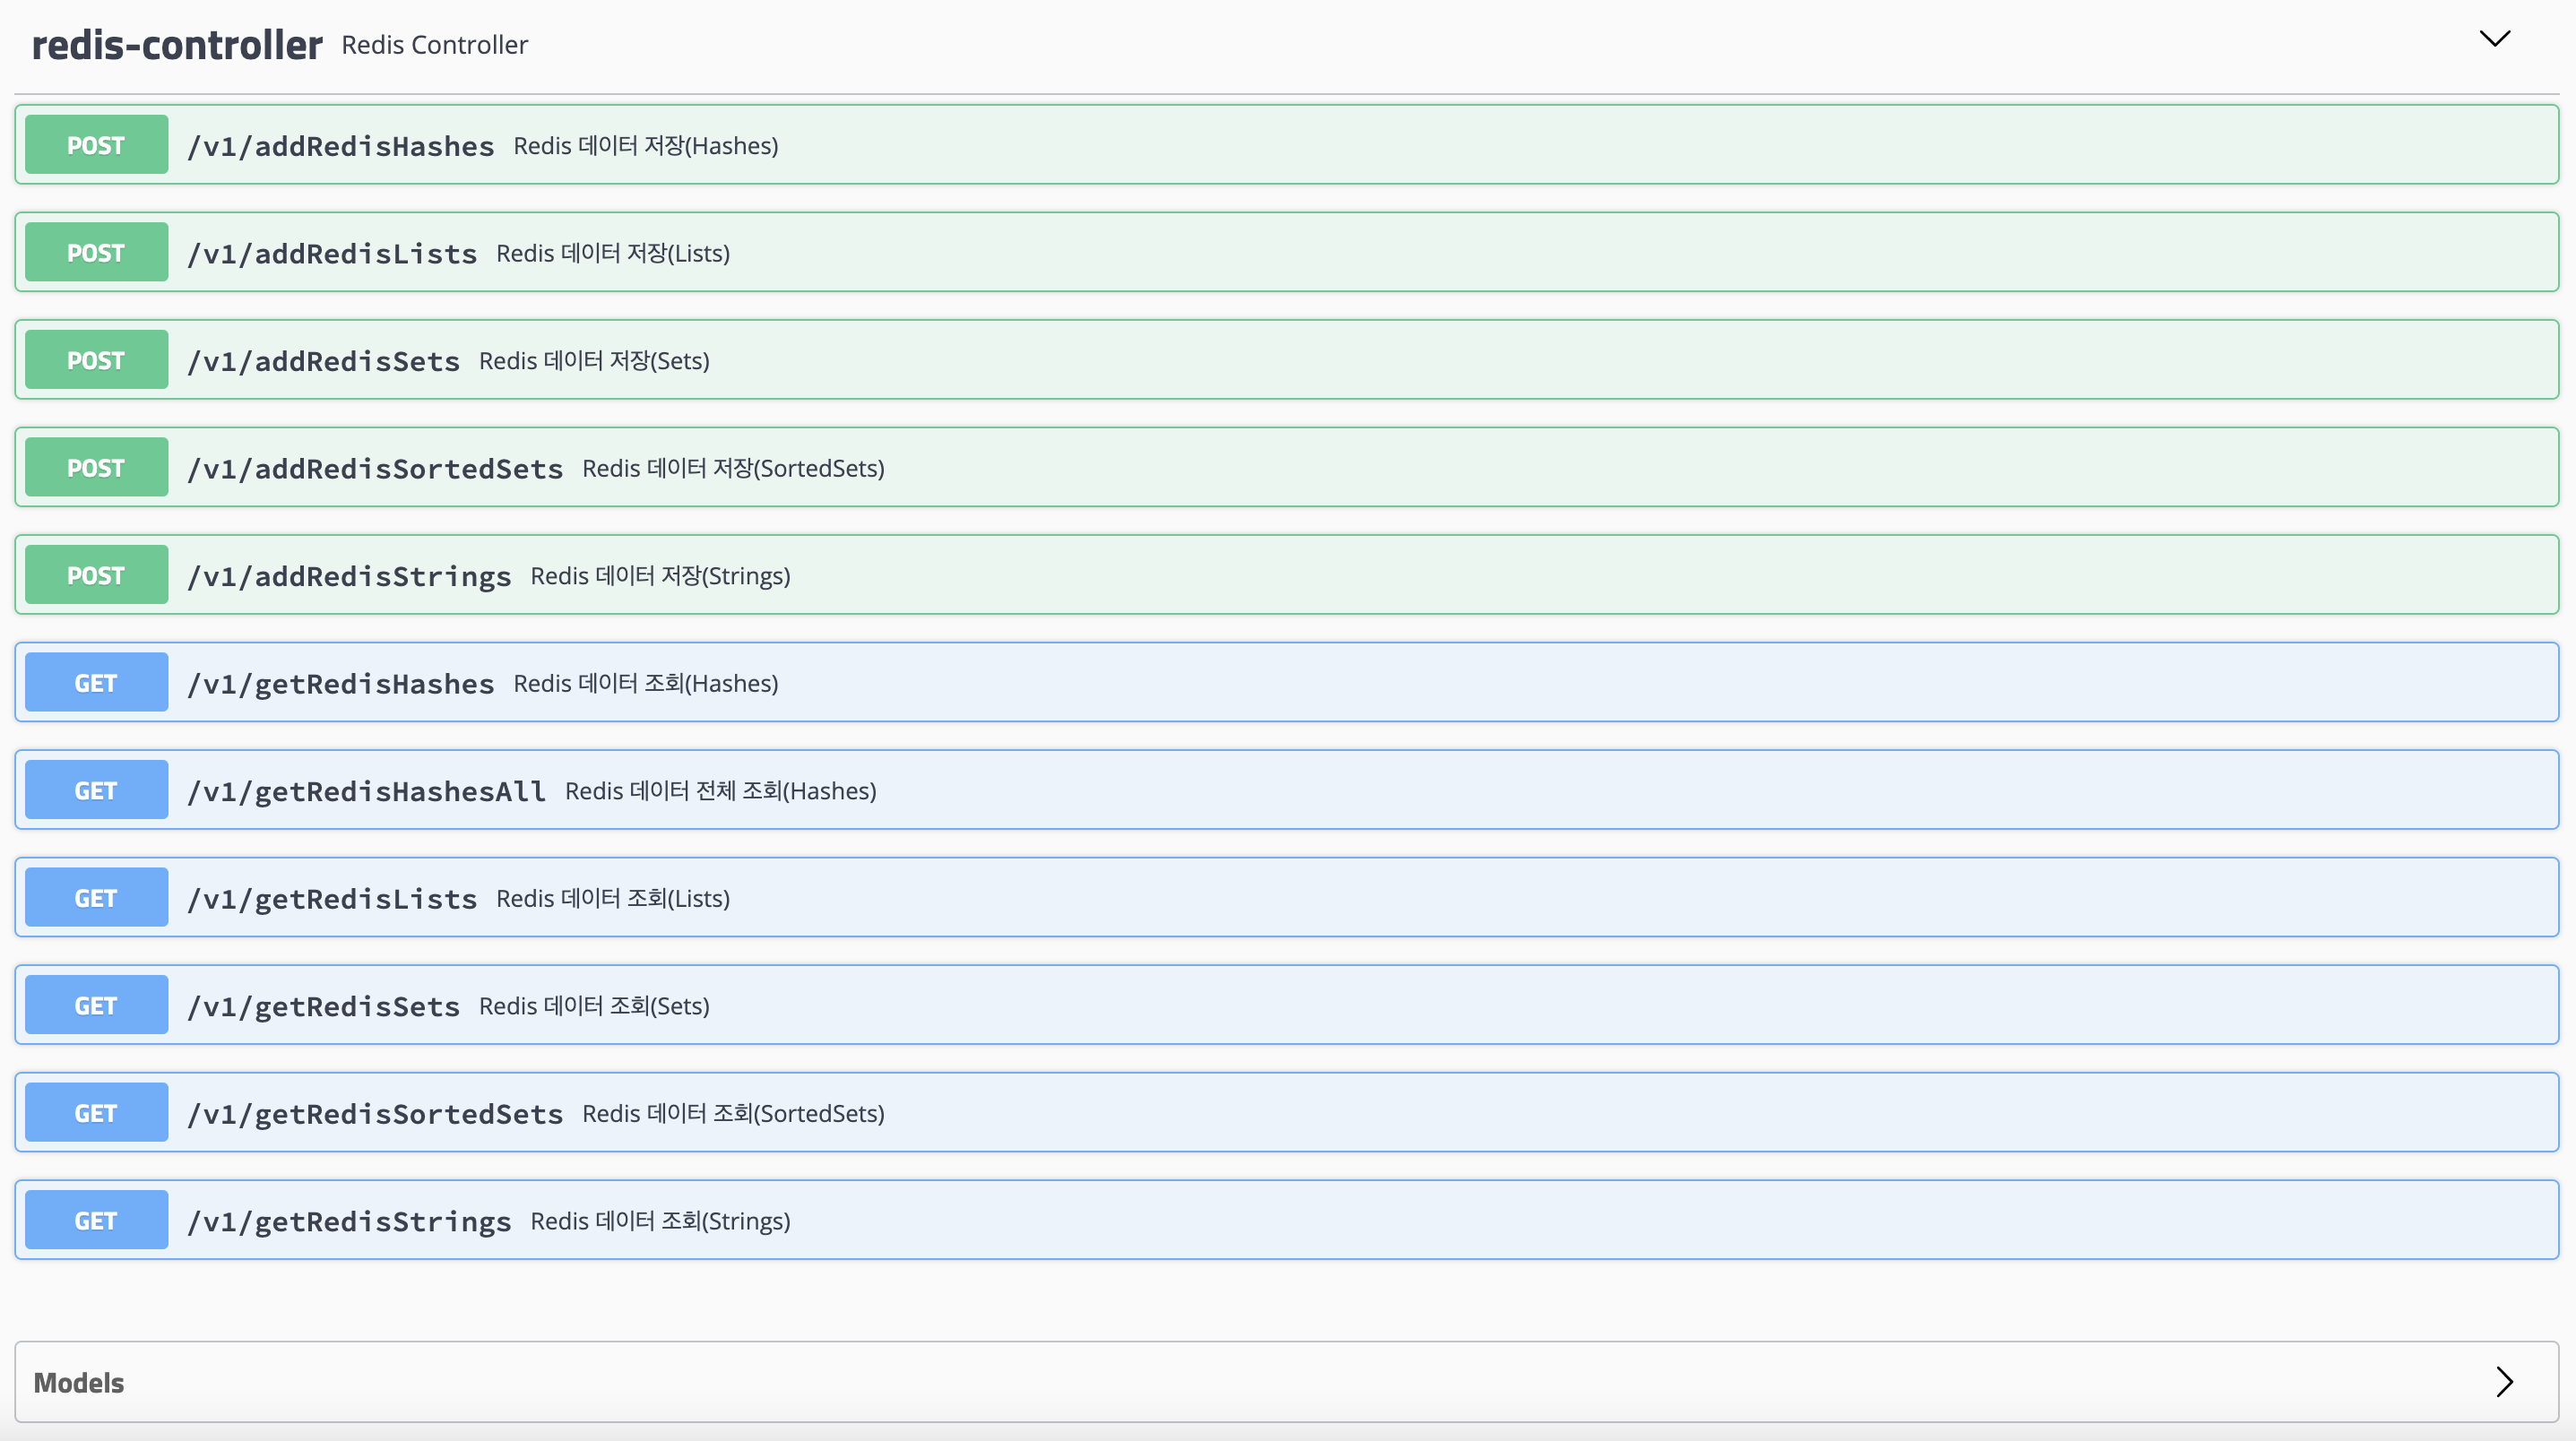
Task: Open the /v1/getRedisSets path link
Action: (323, 1006)
